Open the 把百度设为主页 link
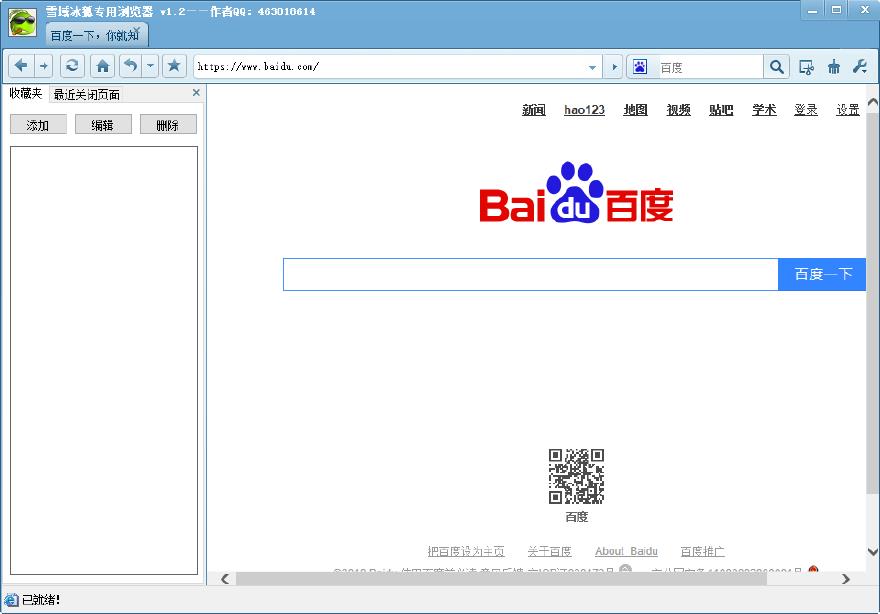This screenshot has width=880, height=614. (466, 551)
